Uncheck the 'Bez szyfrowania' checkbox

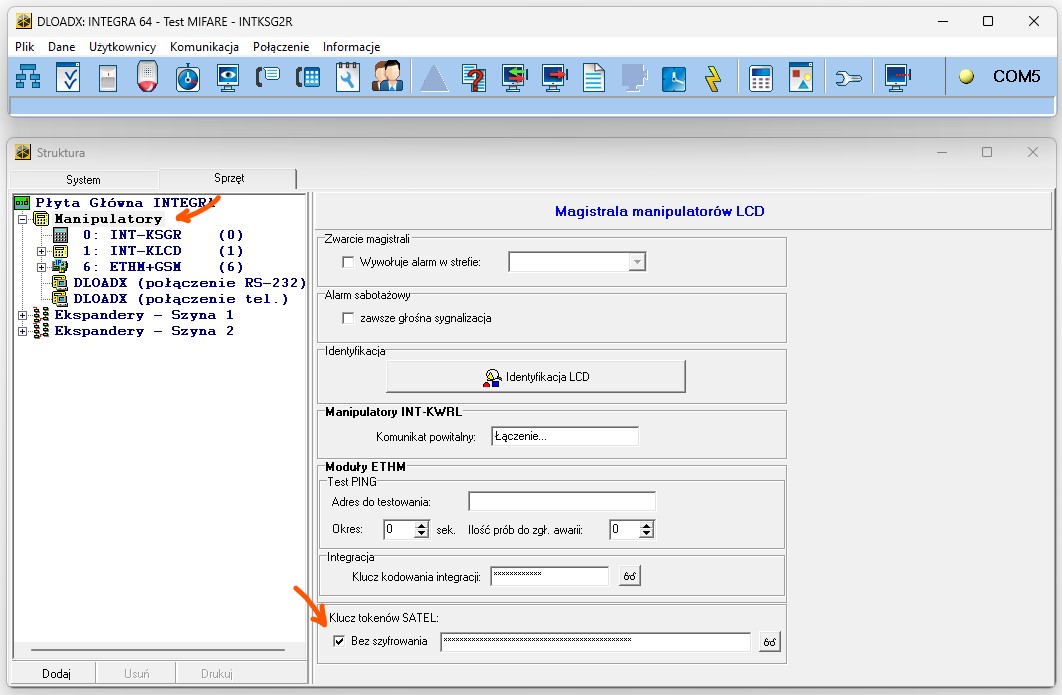pyautogui.click(x=339, y=641)
